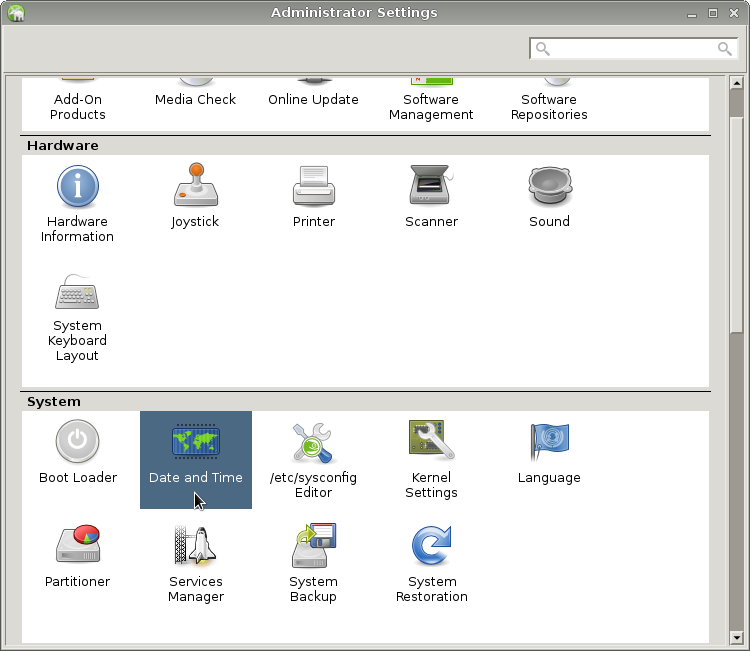Minimize the Administrator Settings window
This screenshot has height=651, width=750.
point(692,14)
